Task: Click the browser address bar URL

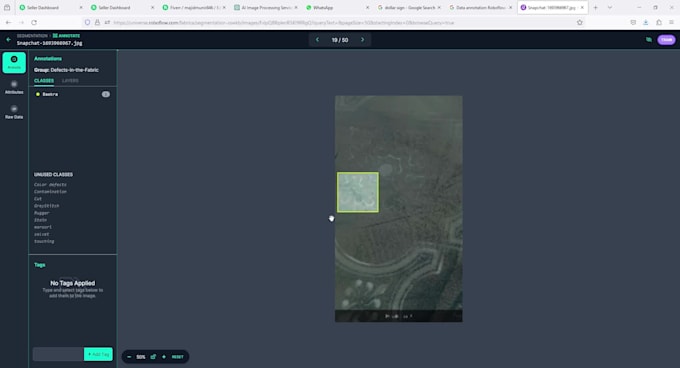Action: 284,23
